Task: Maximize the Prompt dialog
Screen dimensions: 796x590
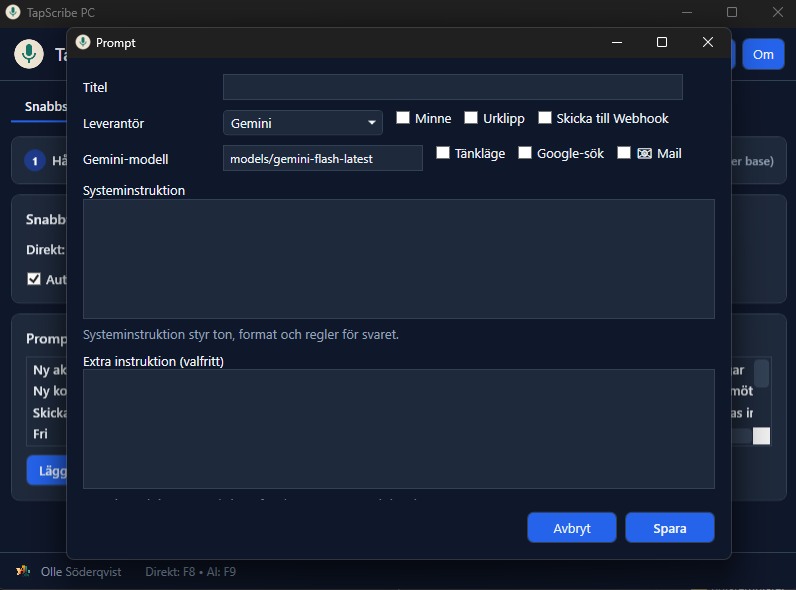Action: click(x=662, y=42)
